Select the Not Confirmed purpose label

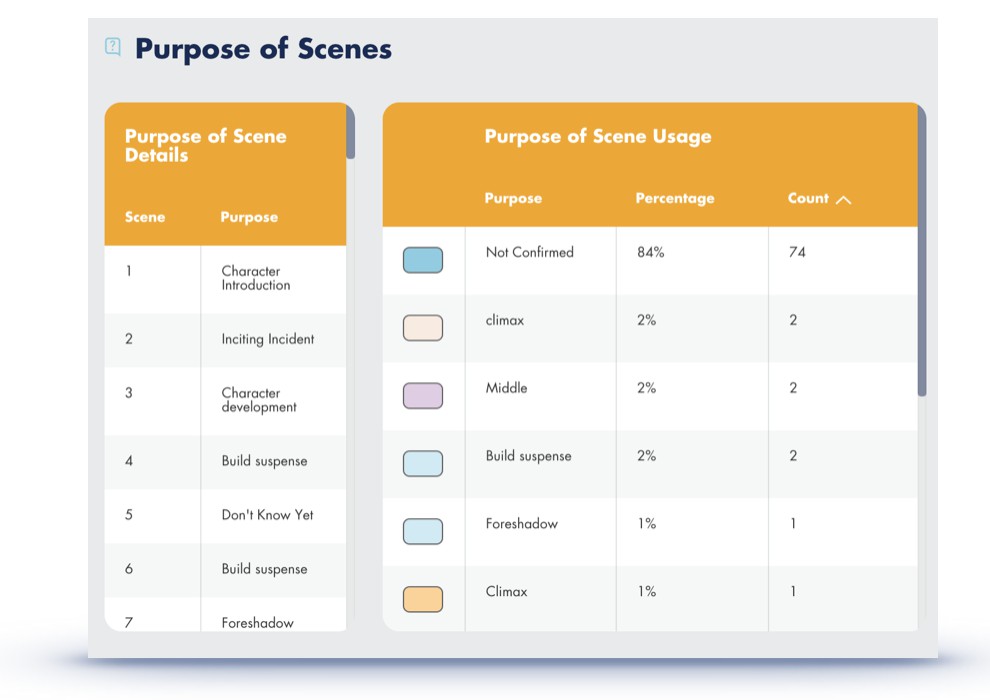529,253
